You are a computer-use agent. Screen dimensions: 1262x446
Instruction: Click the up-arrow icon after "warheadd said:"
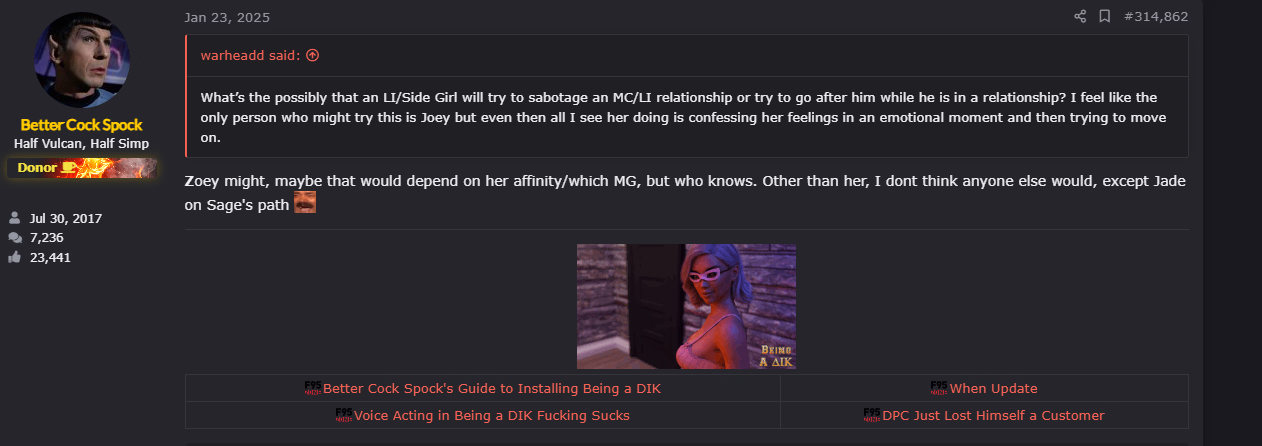click(x=313, y=55)
